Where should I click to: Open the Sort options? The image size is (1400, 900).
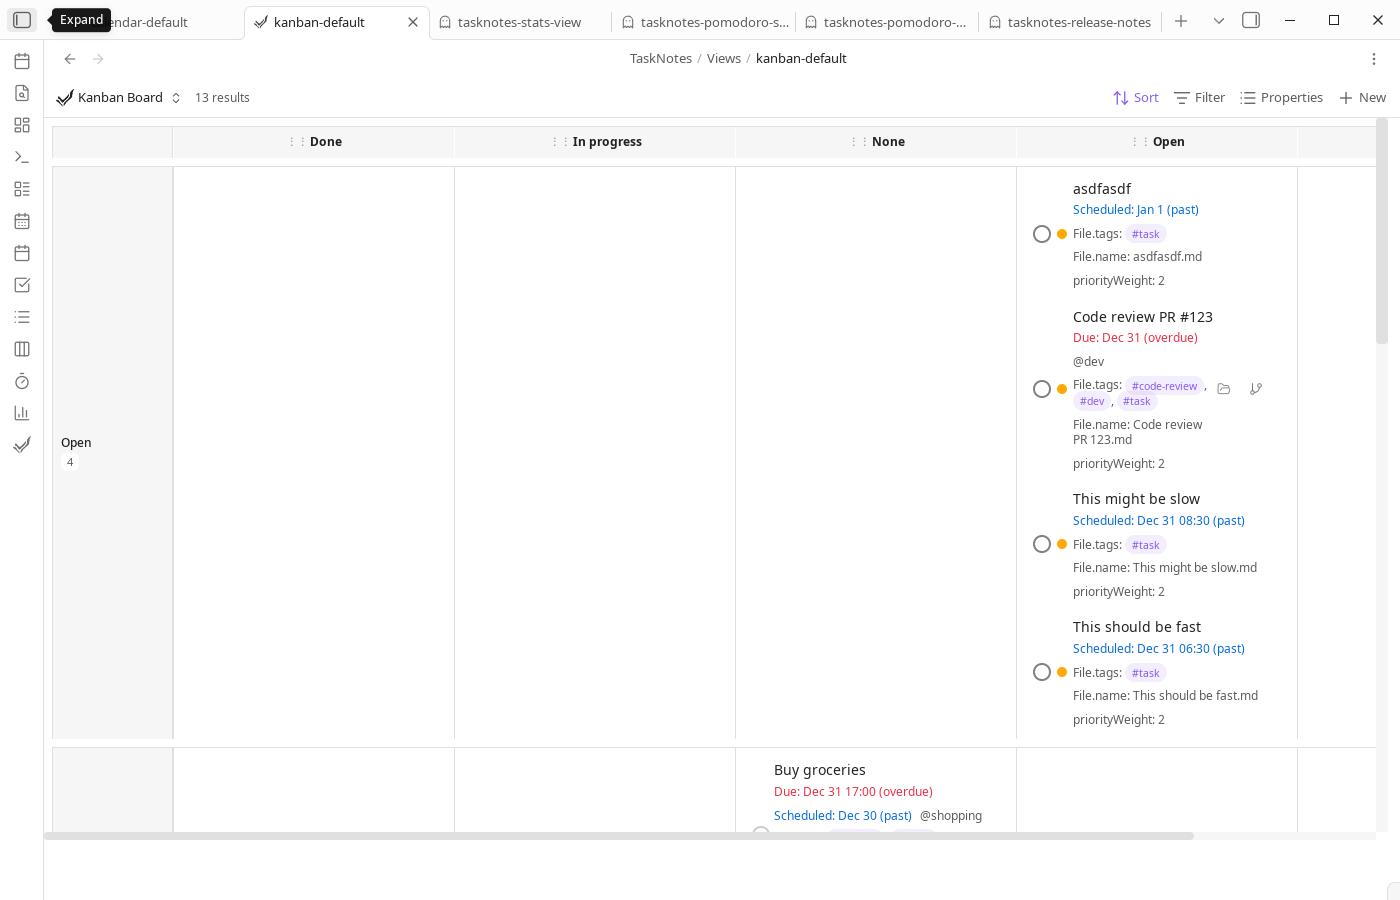point(1135,97)
